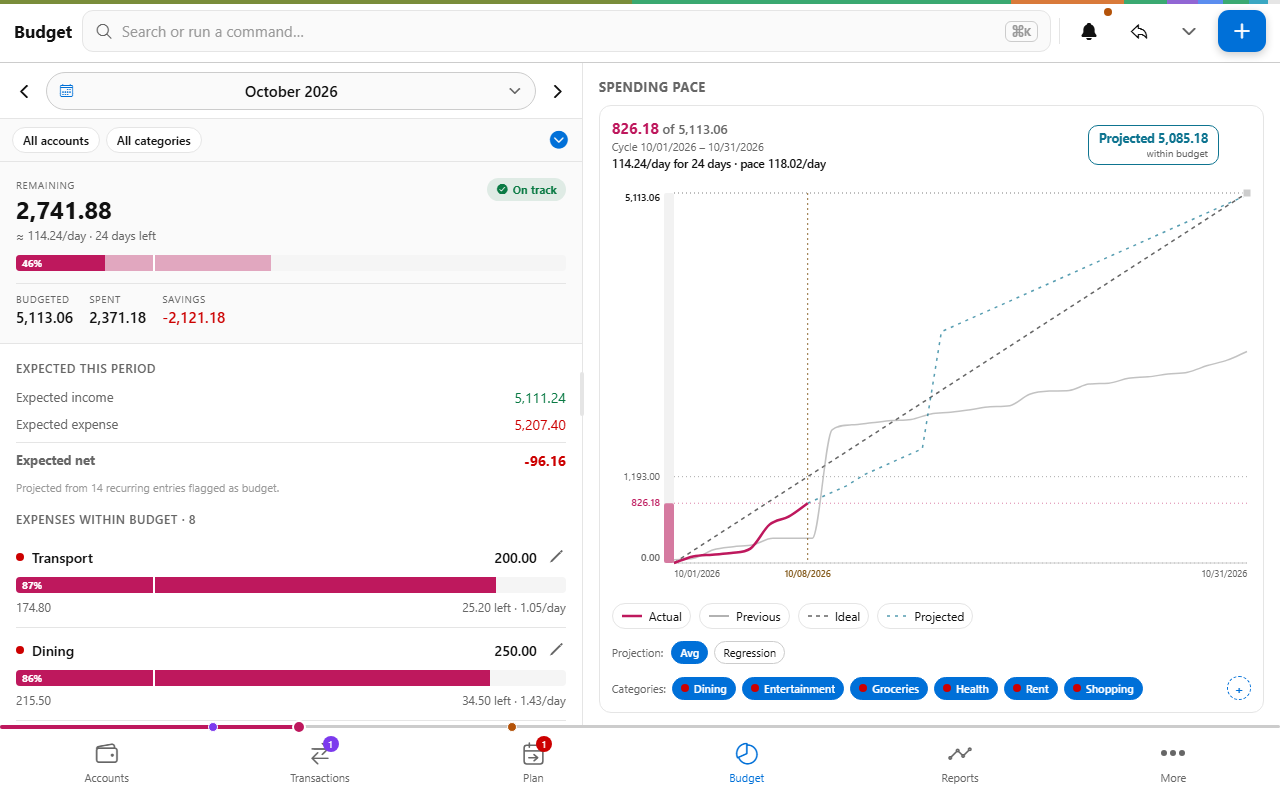The width and height of the screenshot is (1280, 800).
Task: Toggle the Shopping category chip
Action: [1103, 689]
